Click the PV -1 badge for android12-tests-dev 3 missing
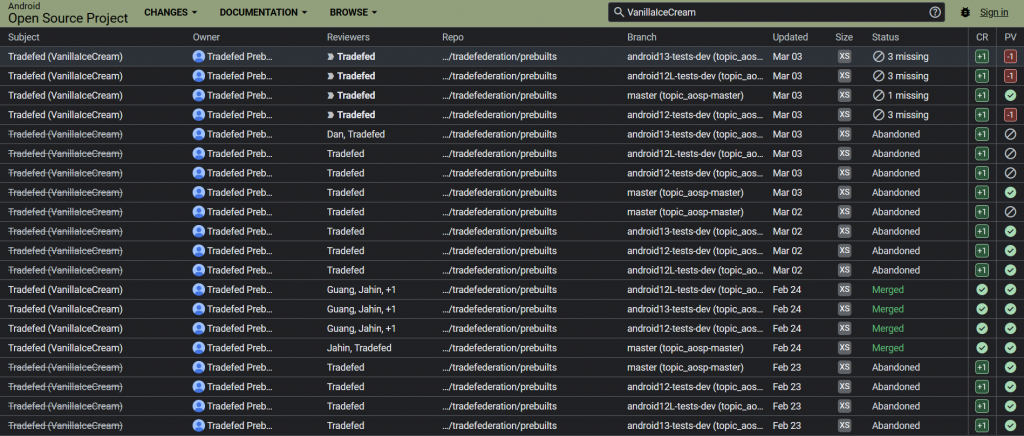Image resolution: width=1024 pixels, height=436 pixels. (x=1010, y=115)
